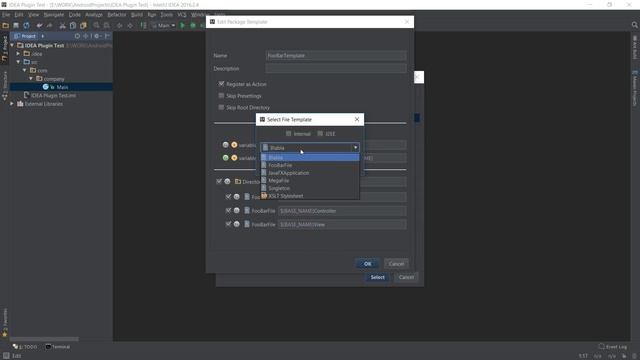Open the Analyze menu
This screenshot has height=360, width=640.
[x=94, y=15]
